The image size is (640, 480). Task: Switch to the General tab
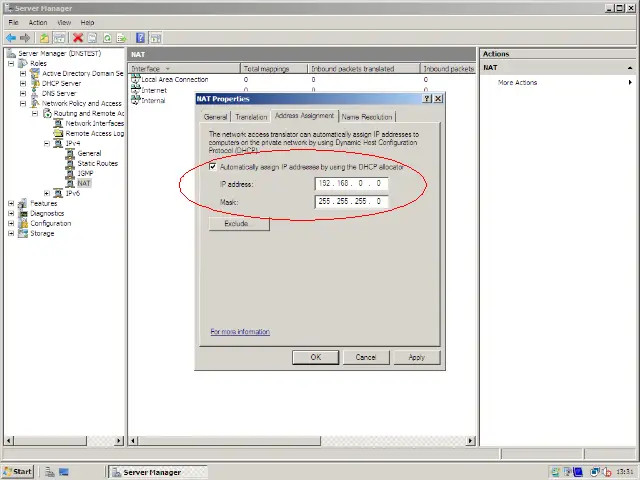[x=215, y=117]
